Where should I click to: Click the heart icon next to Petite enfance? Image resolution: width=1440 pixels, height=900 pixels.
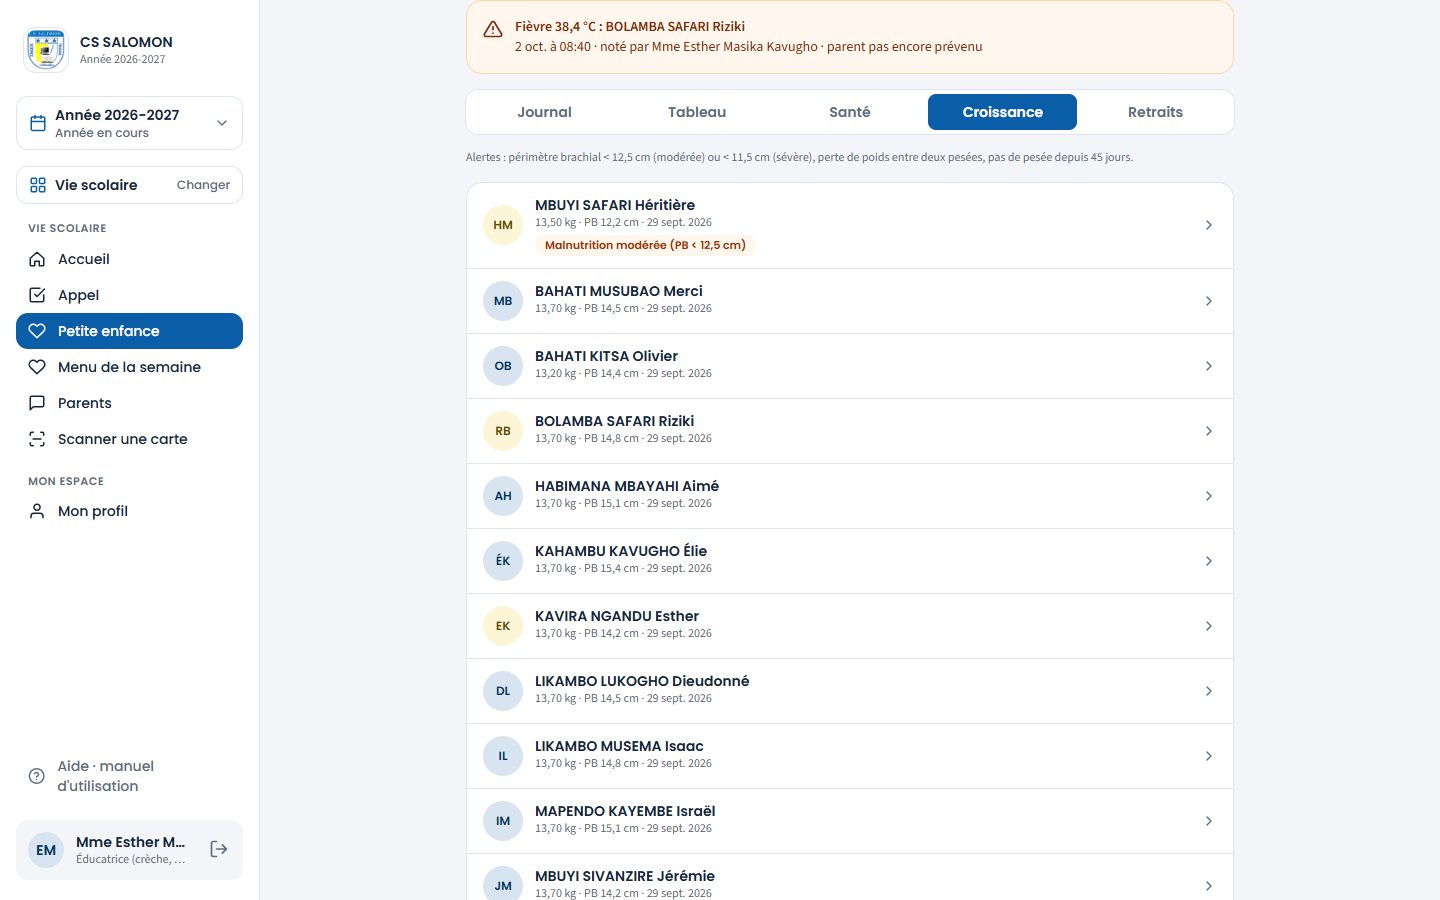37,331
